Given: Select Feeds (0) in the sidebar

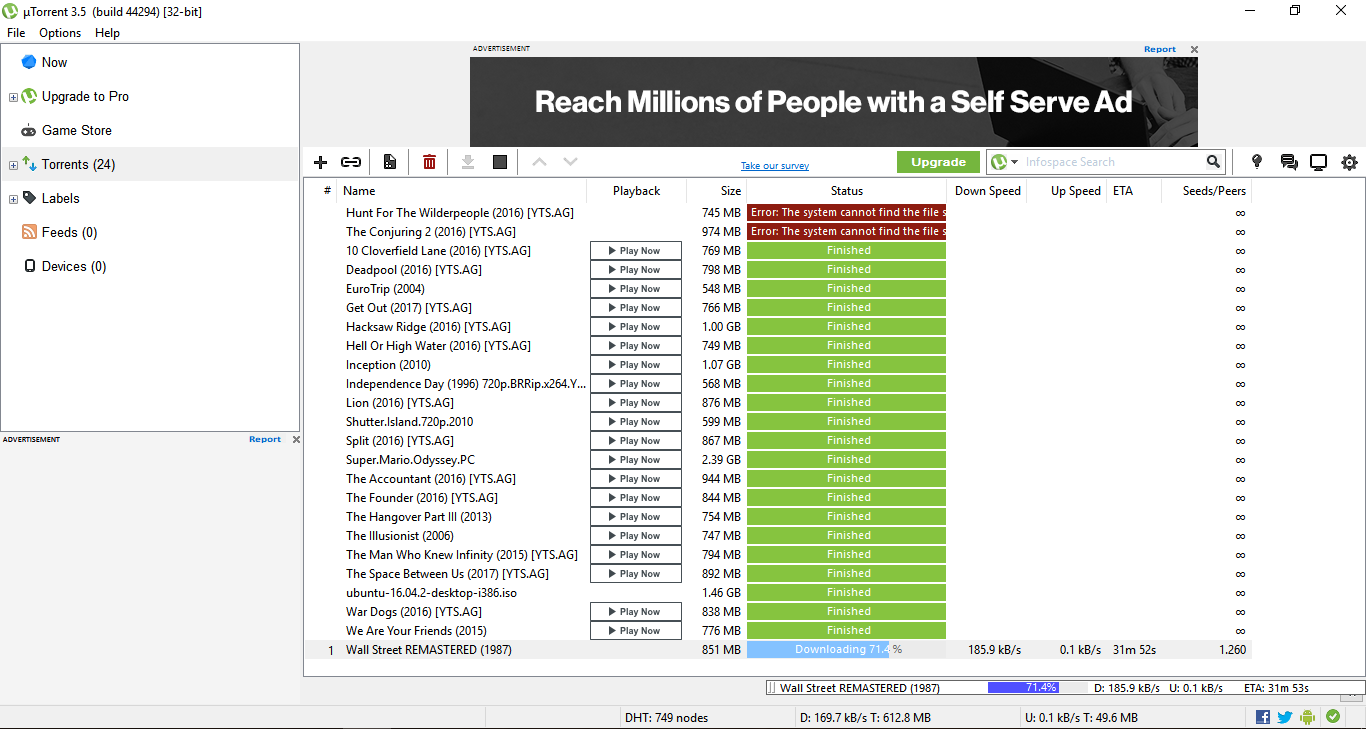Looking at the screenshot, I should (x=69, y=232).
